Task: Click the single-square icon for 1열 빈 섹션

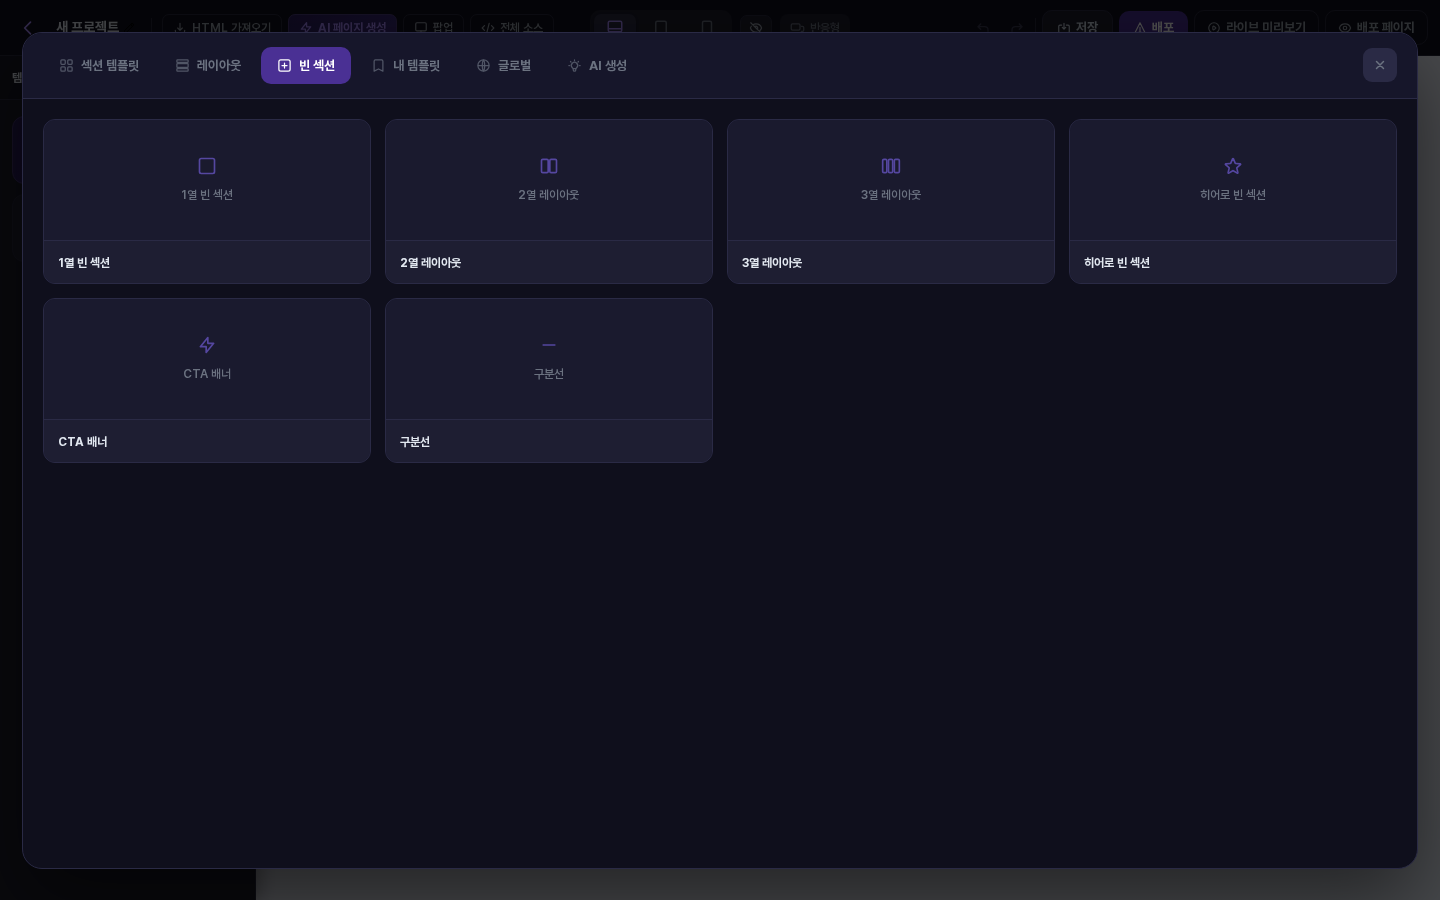Action: click(x=207, y=166)
